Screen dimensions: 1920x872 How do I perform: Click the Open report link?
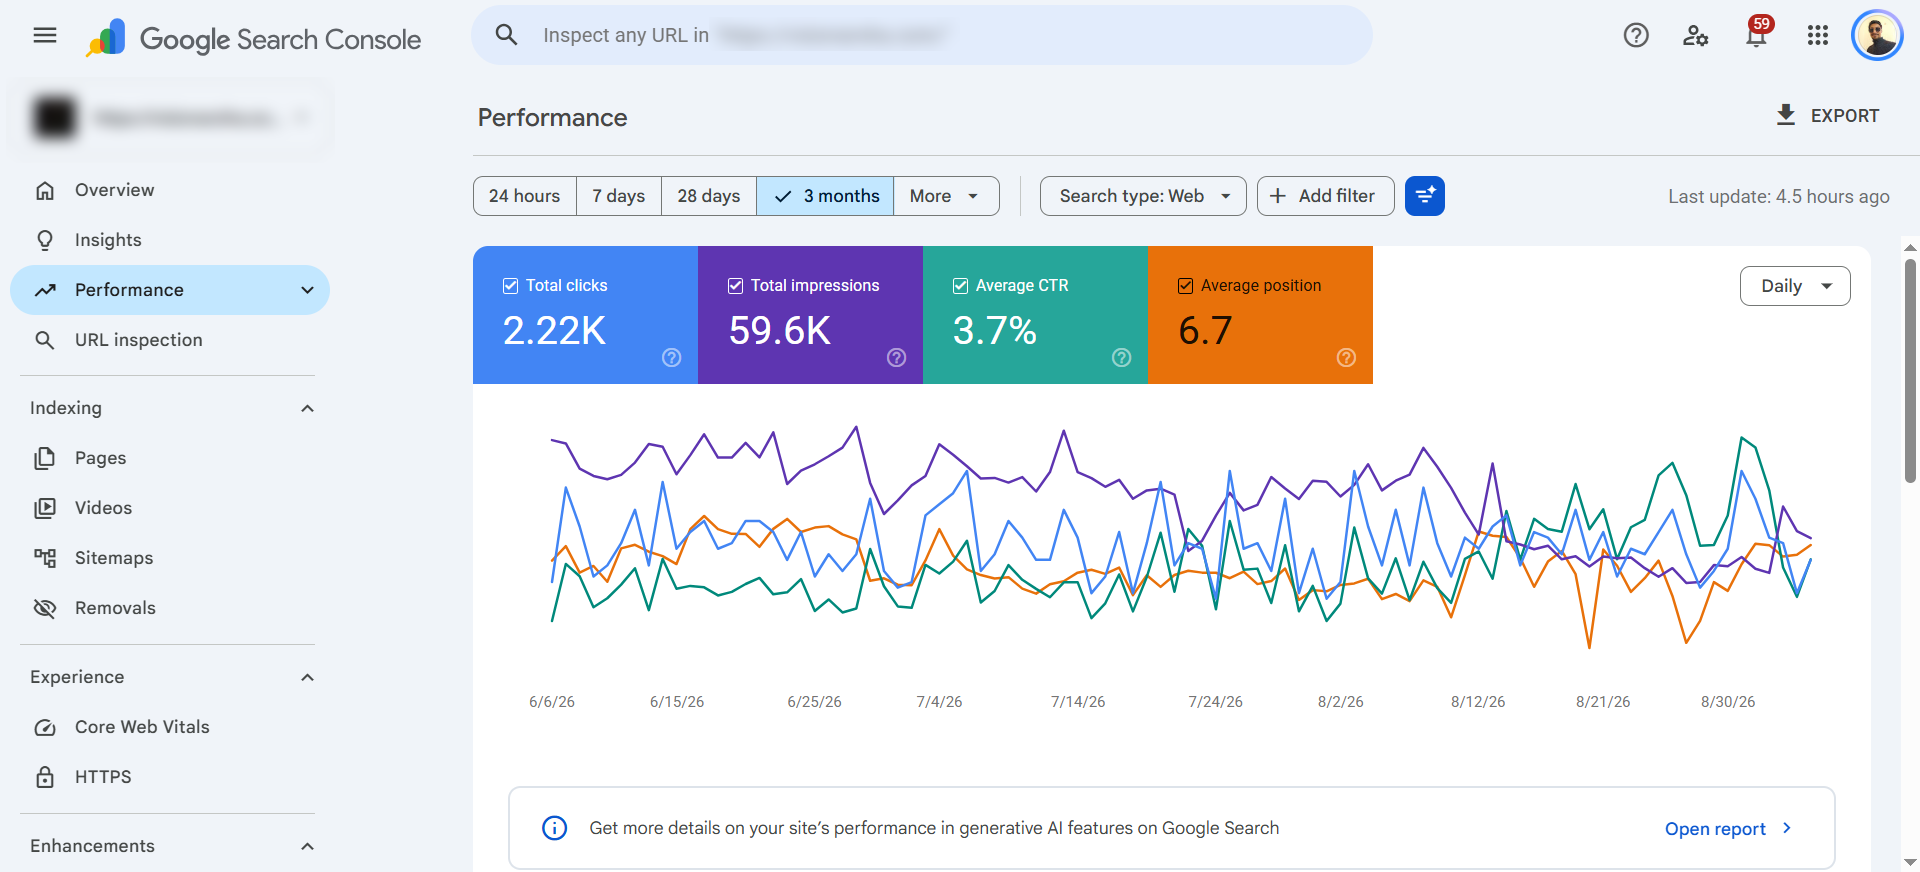click(1728, 829)
